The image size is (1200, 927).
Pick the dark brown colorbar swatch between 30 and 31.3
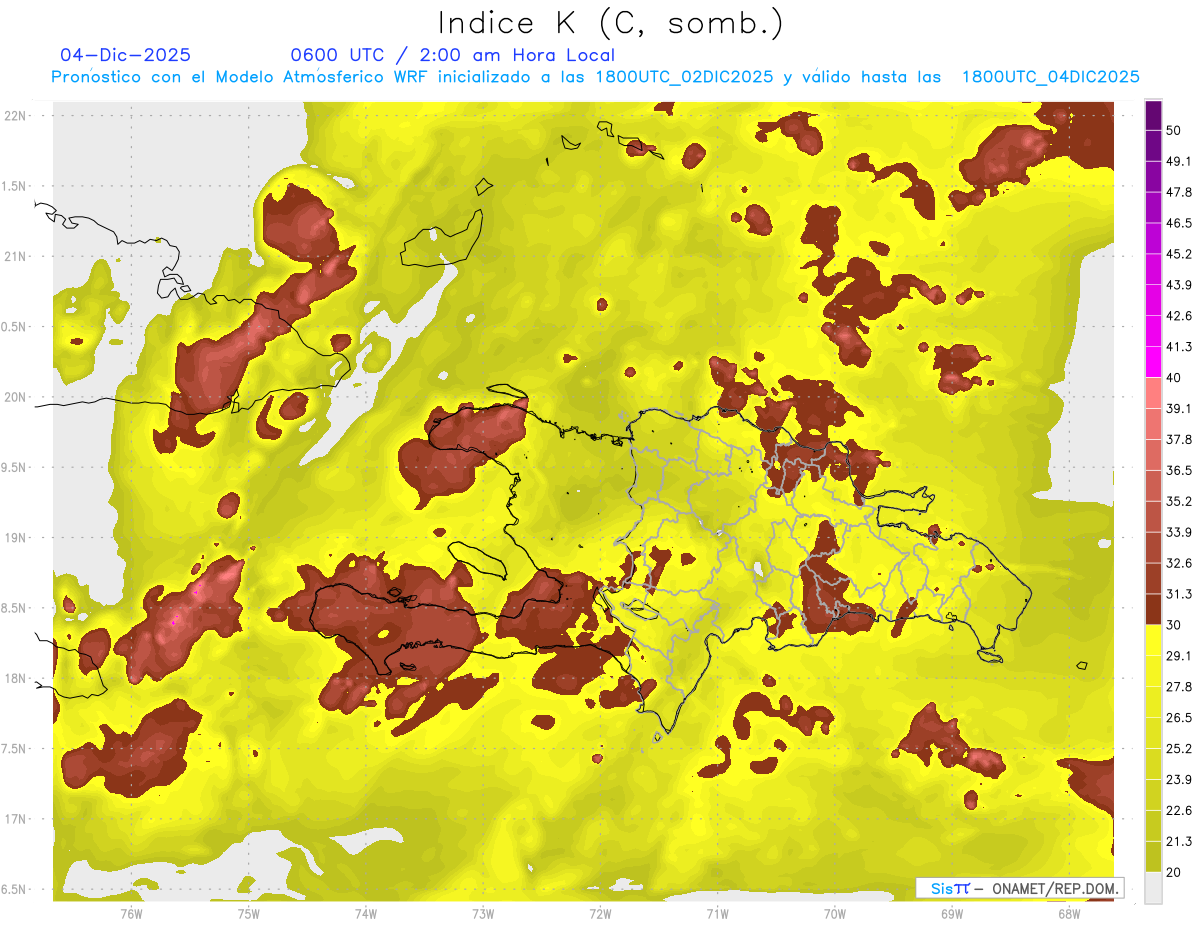point(1153,610)
